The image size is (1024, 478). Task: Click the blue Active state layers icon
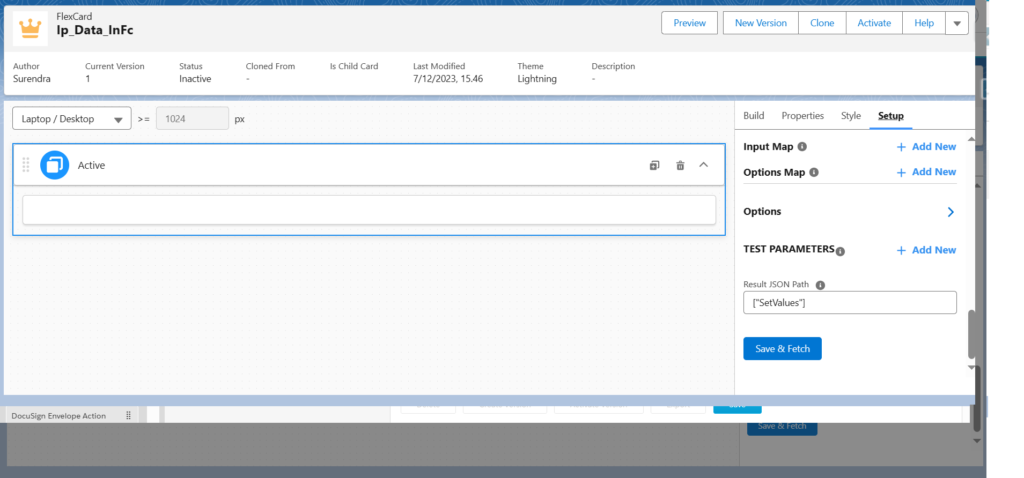[54, 165]
